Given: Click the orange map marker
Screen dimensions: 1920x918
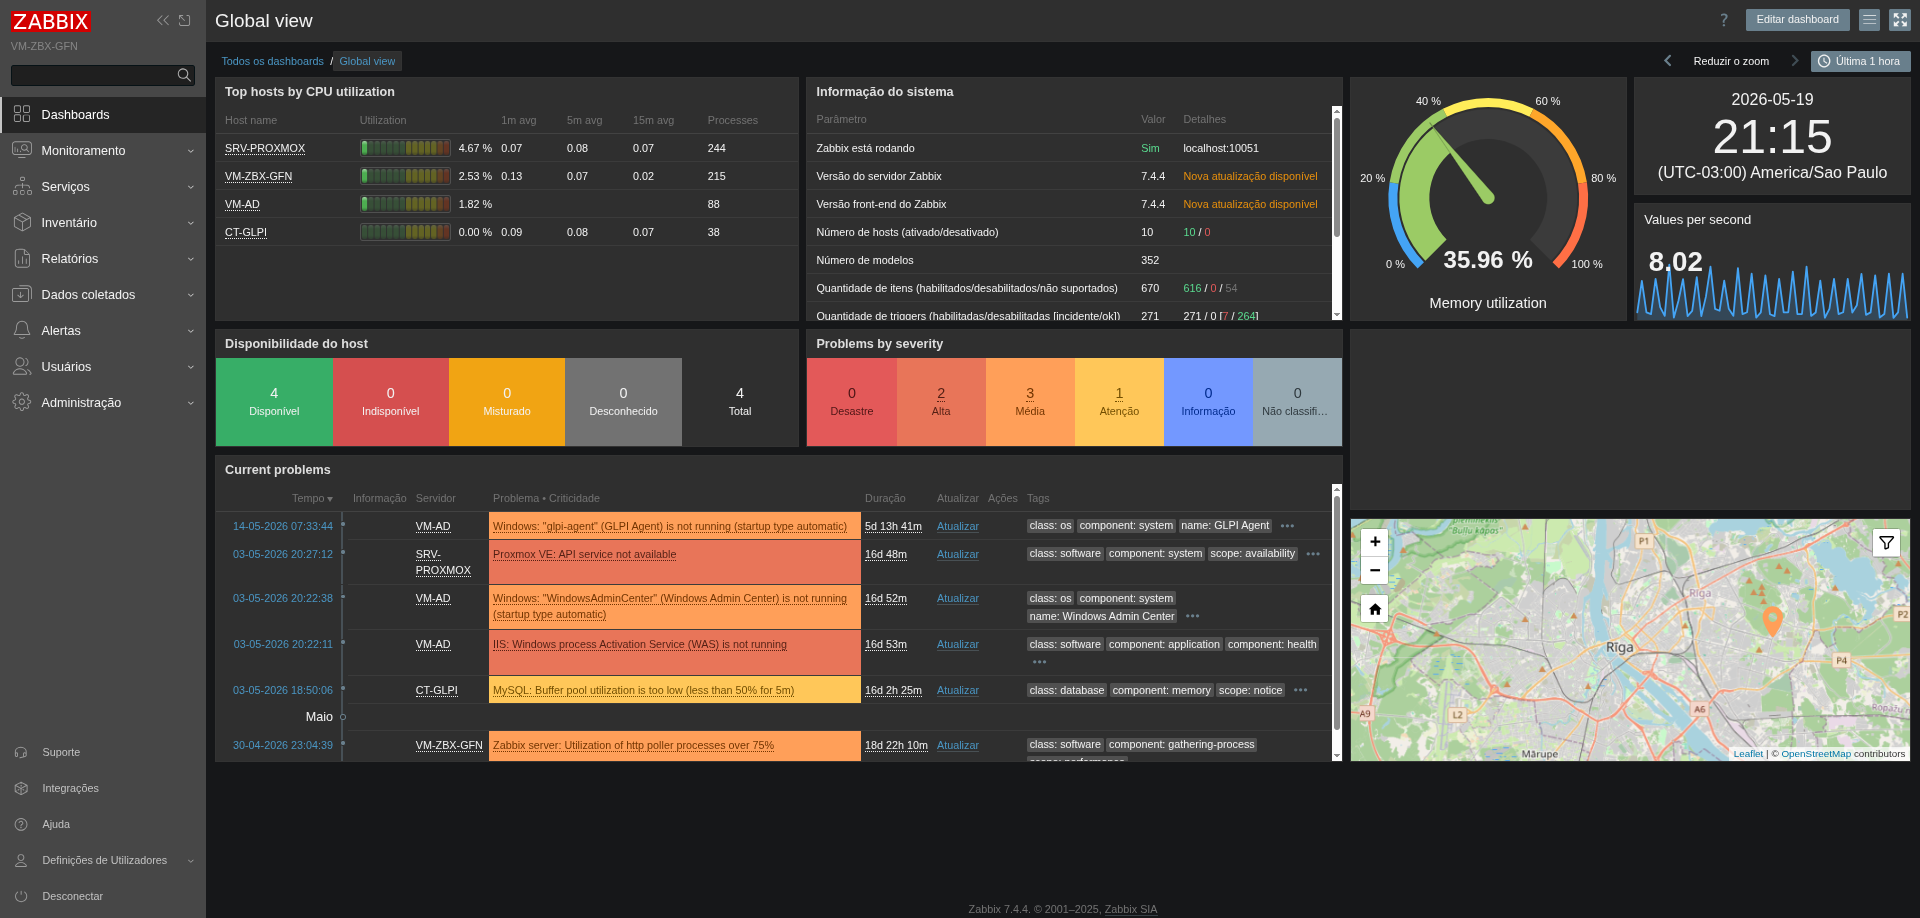Looking at the screenshot, I should 1772,621.
